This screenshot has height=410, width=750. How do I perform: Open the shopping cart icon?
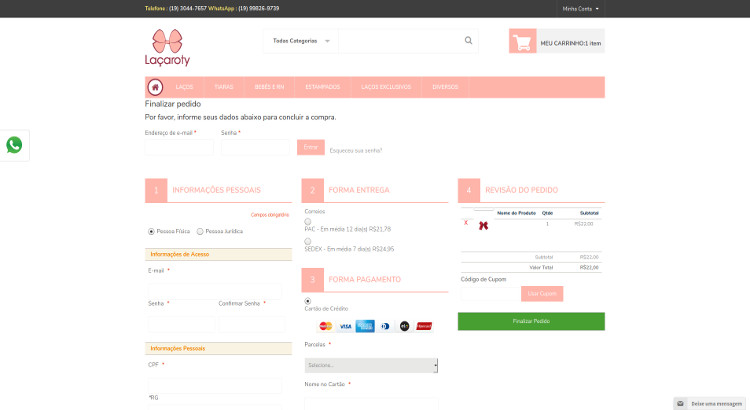click(523, 41)
